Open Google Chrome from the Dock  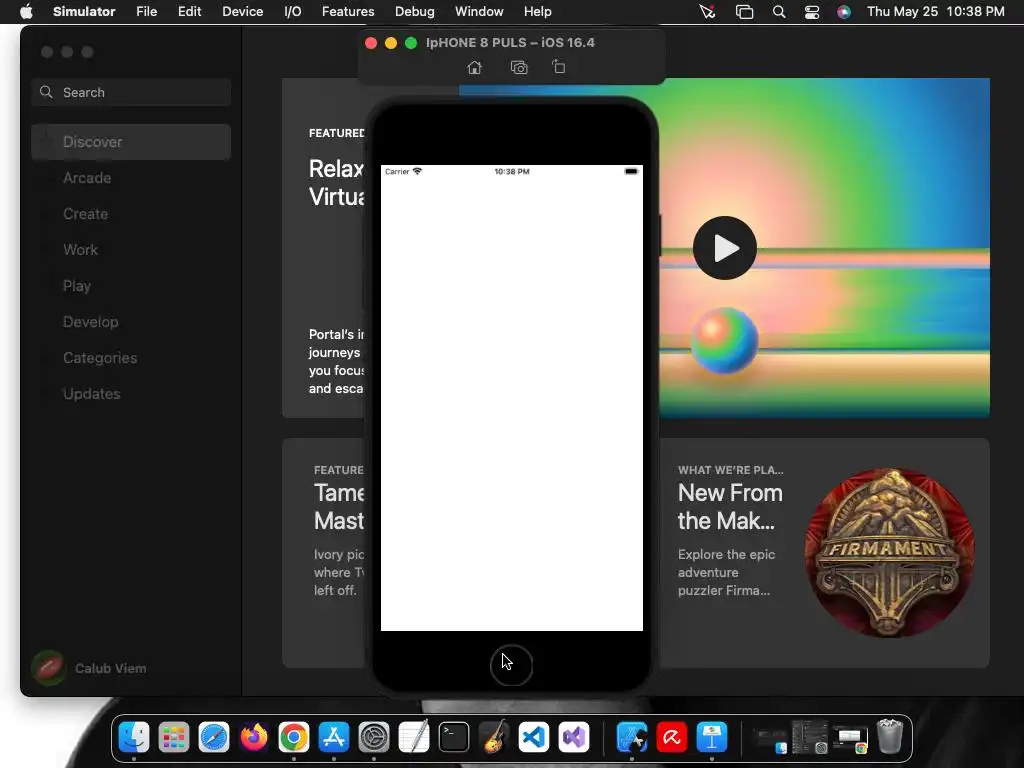294,738
